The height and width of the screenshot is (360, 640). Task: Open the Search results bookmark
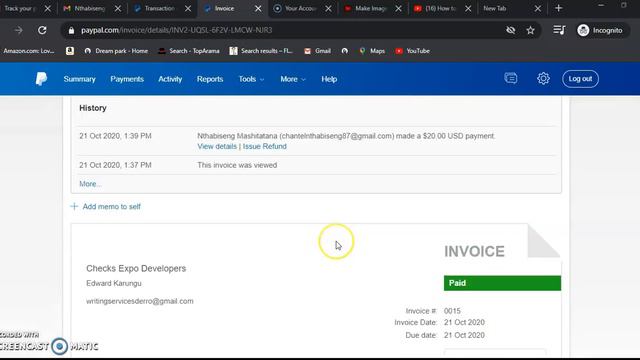(261, 51)
